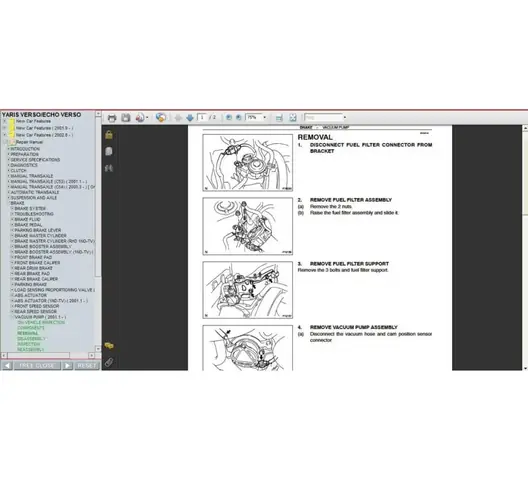Collapse the BRAKE section in the tree
The width and height of the screenshot is (528, 480).
[x=8, y=203]
